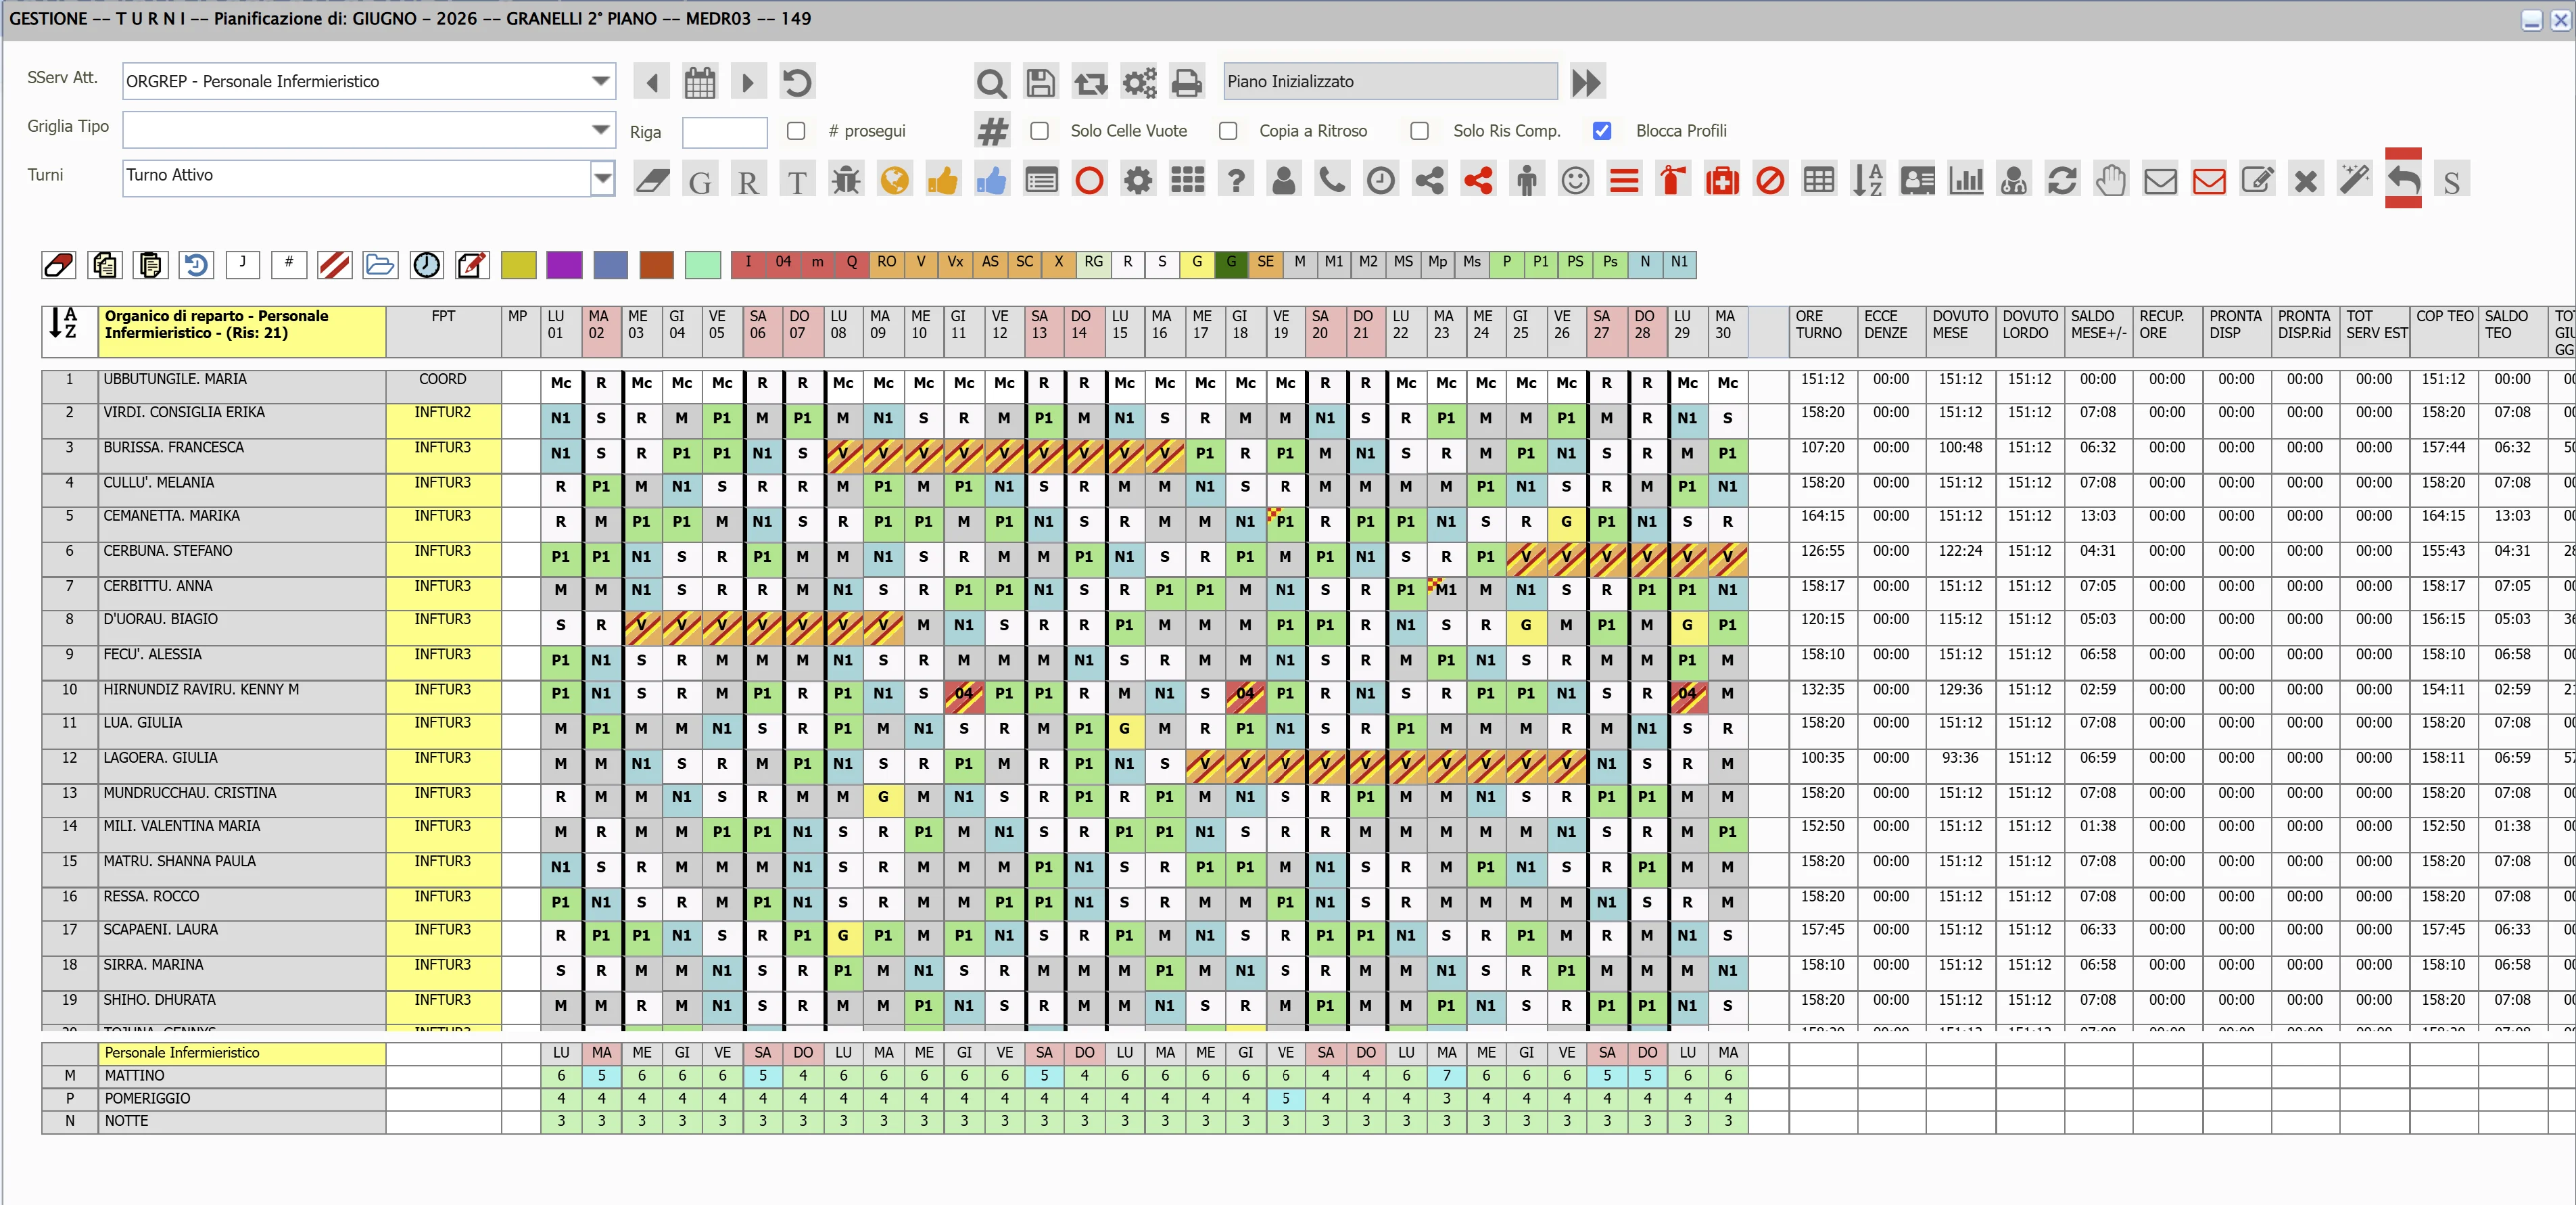Click the Riga input field
The image size is (2576, 1205).
(x=725, y=132)
